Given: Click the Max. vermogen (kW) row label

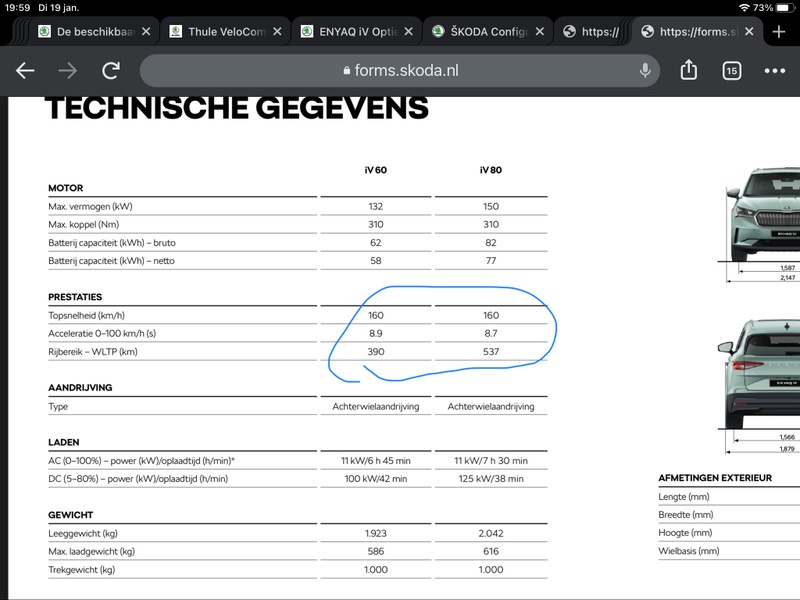Looking at the screenshot, I should [90, 206].
